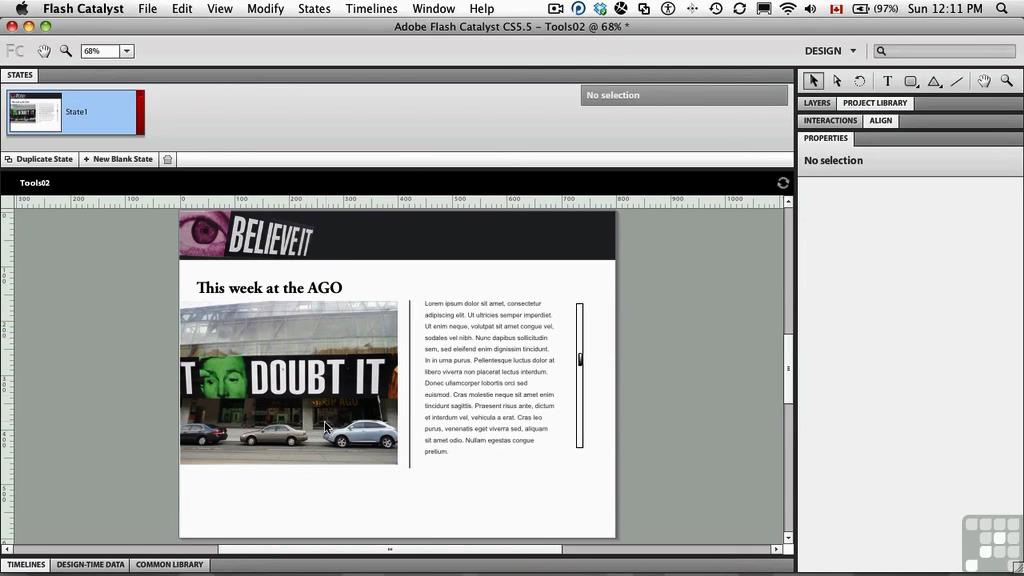Select the Hand tool in tools panel
1024x576 pixels.
984,81
